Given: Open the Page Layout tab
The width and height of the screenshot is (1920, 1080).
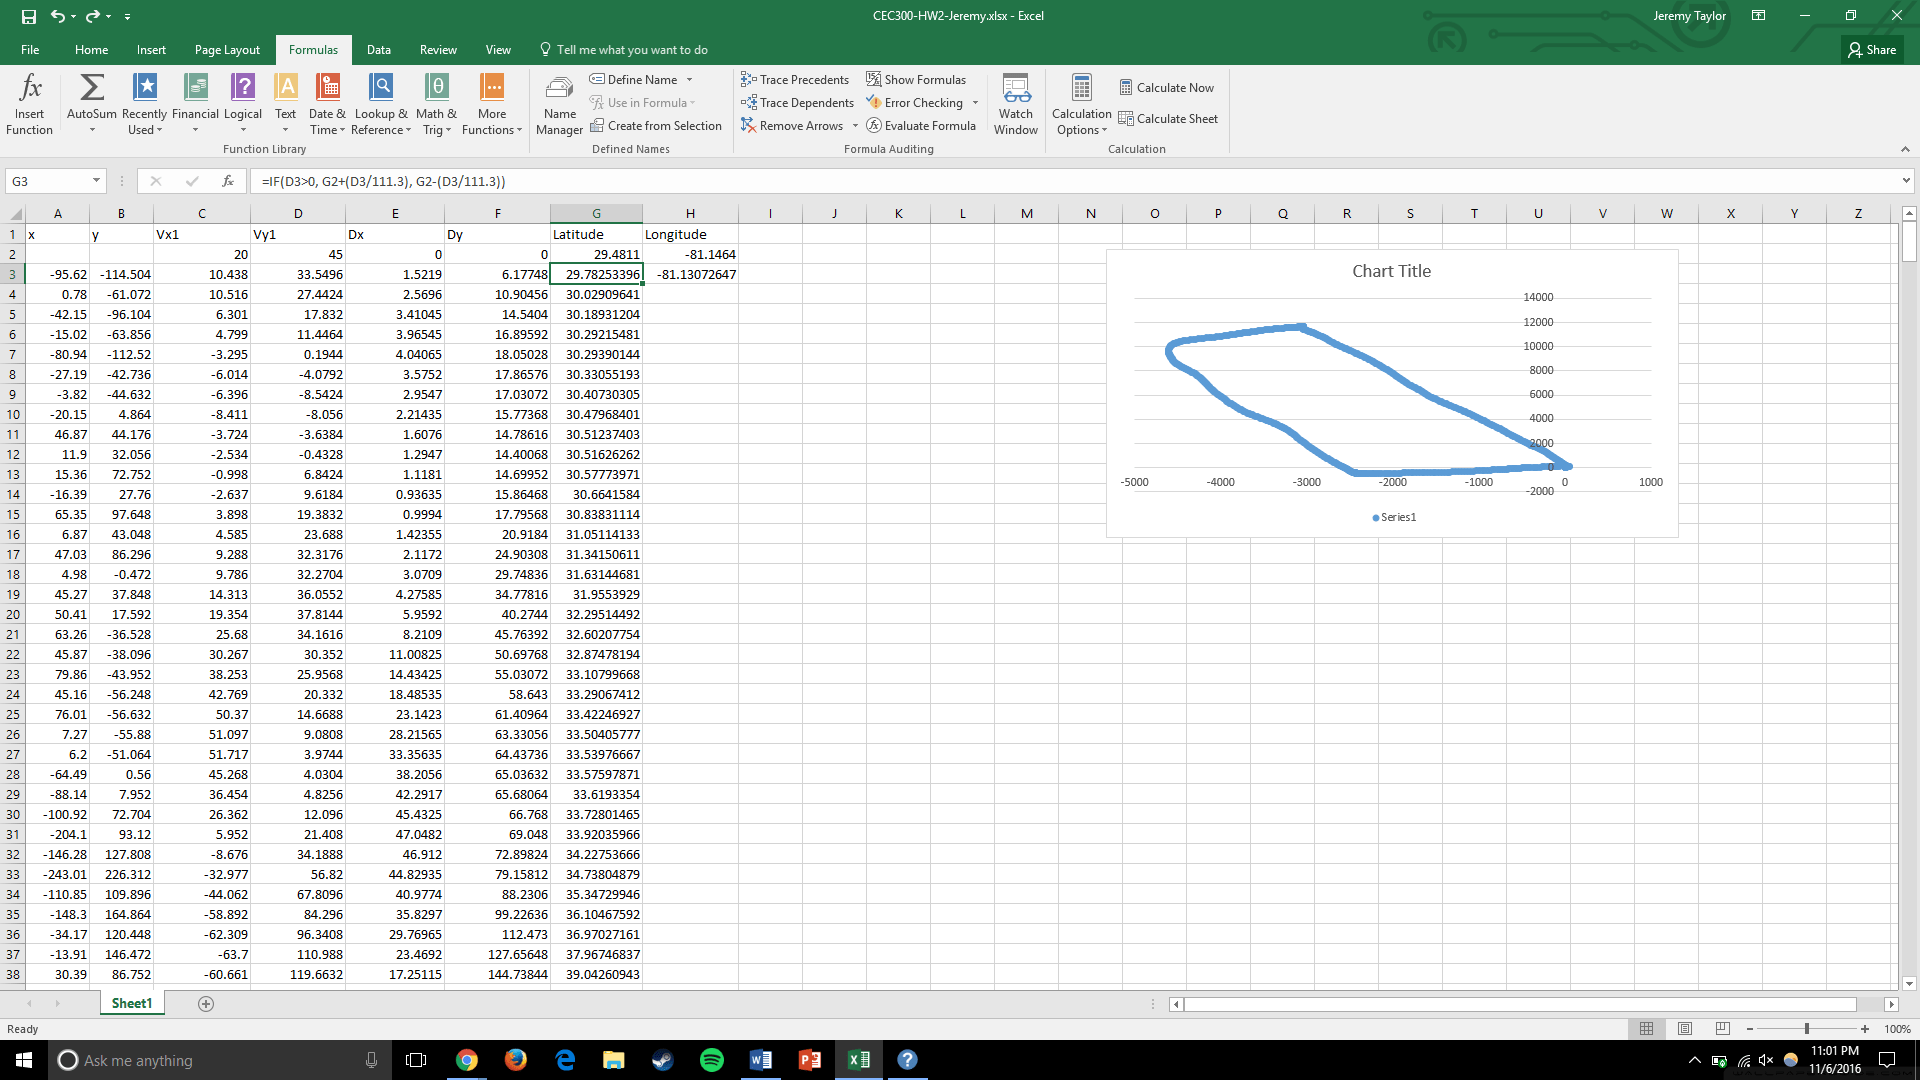Looking at the screenshot, I should tap(227, 50).
